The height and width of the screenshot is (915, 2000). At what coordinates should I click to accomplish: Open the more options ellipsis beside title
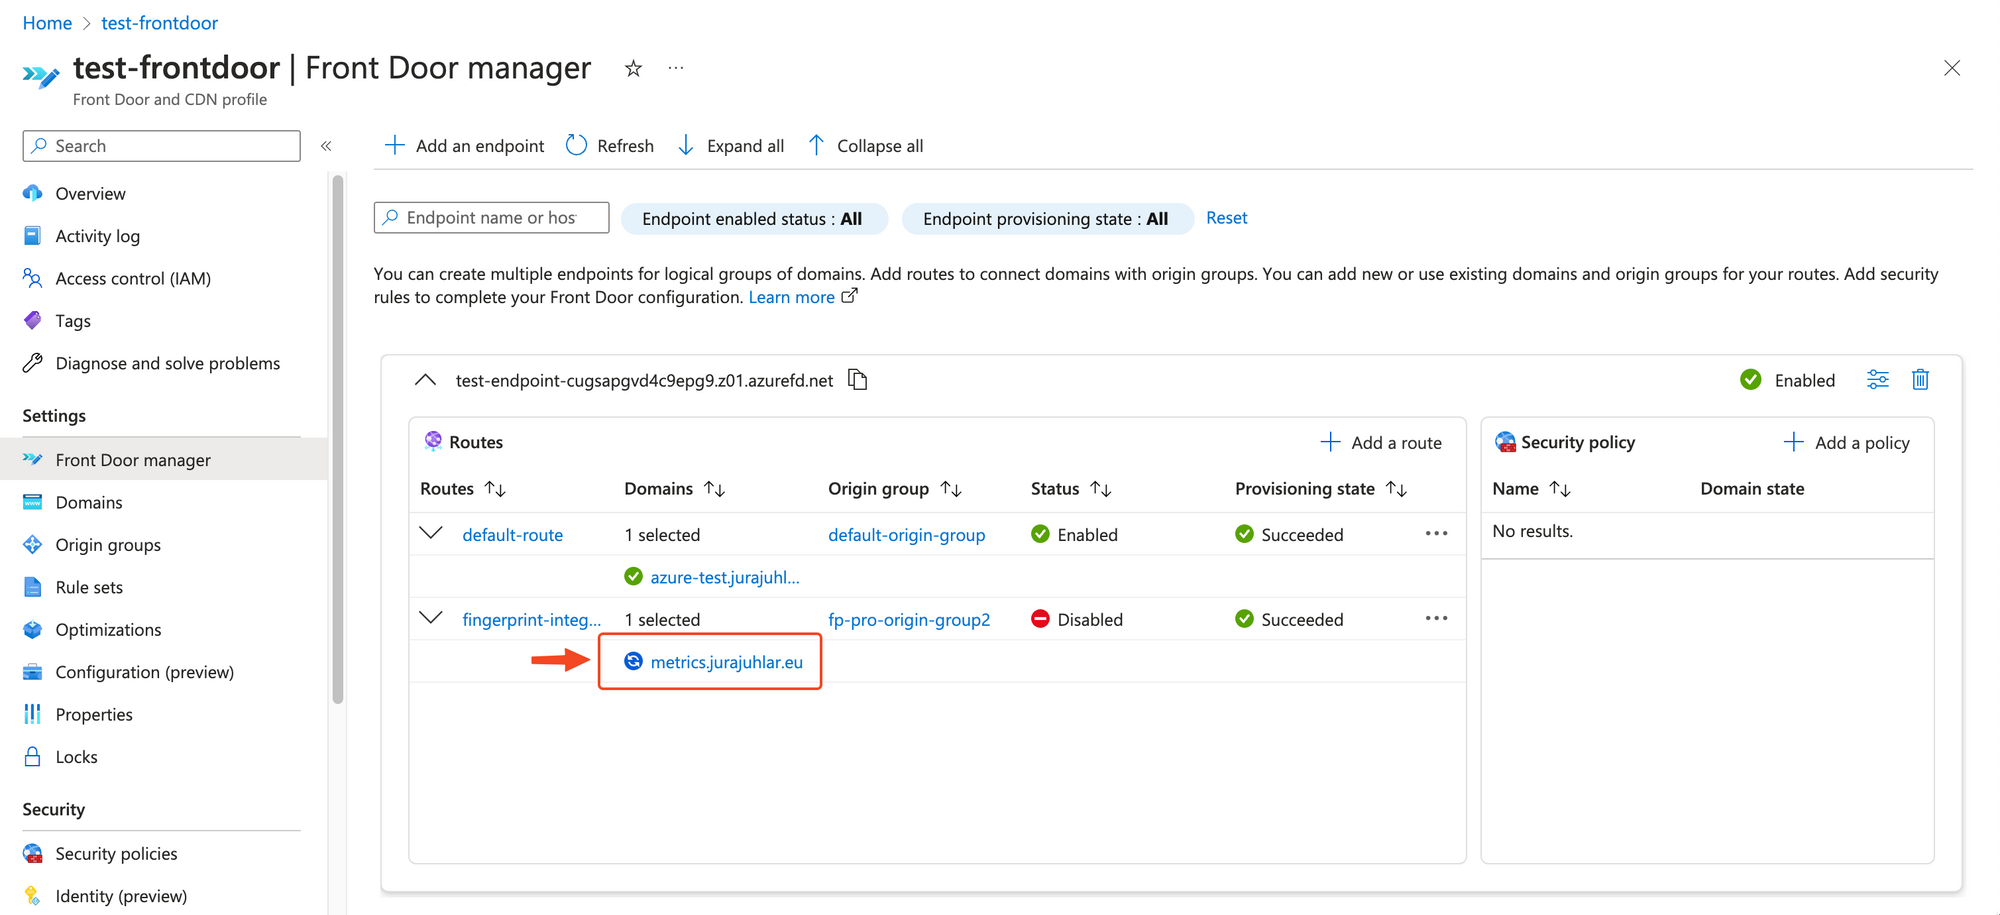pyautogui.click(x=676, y=68)
